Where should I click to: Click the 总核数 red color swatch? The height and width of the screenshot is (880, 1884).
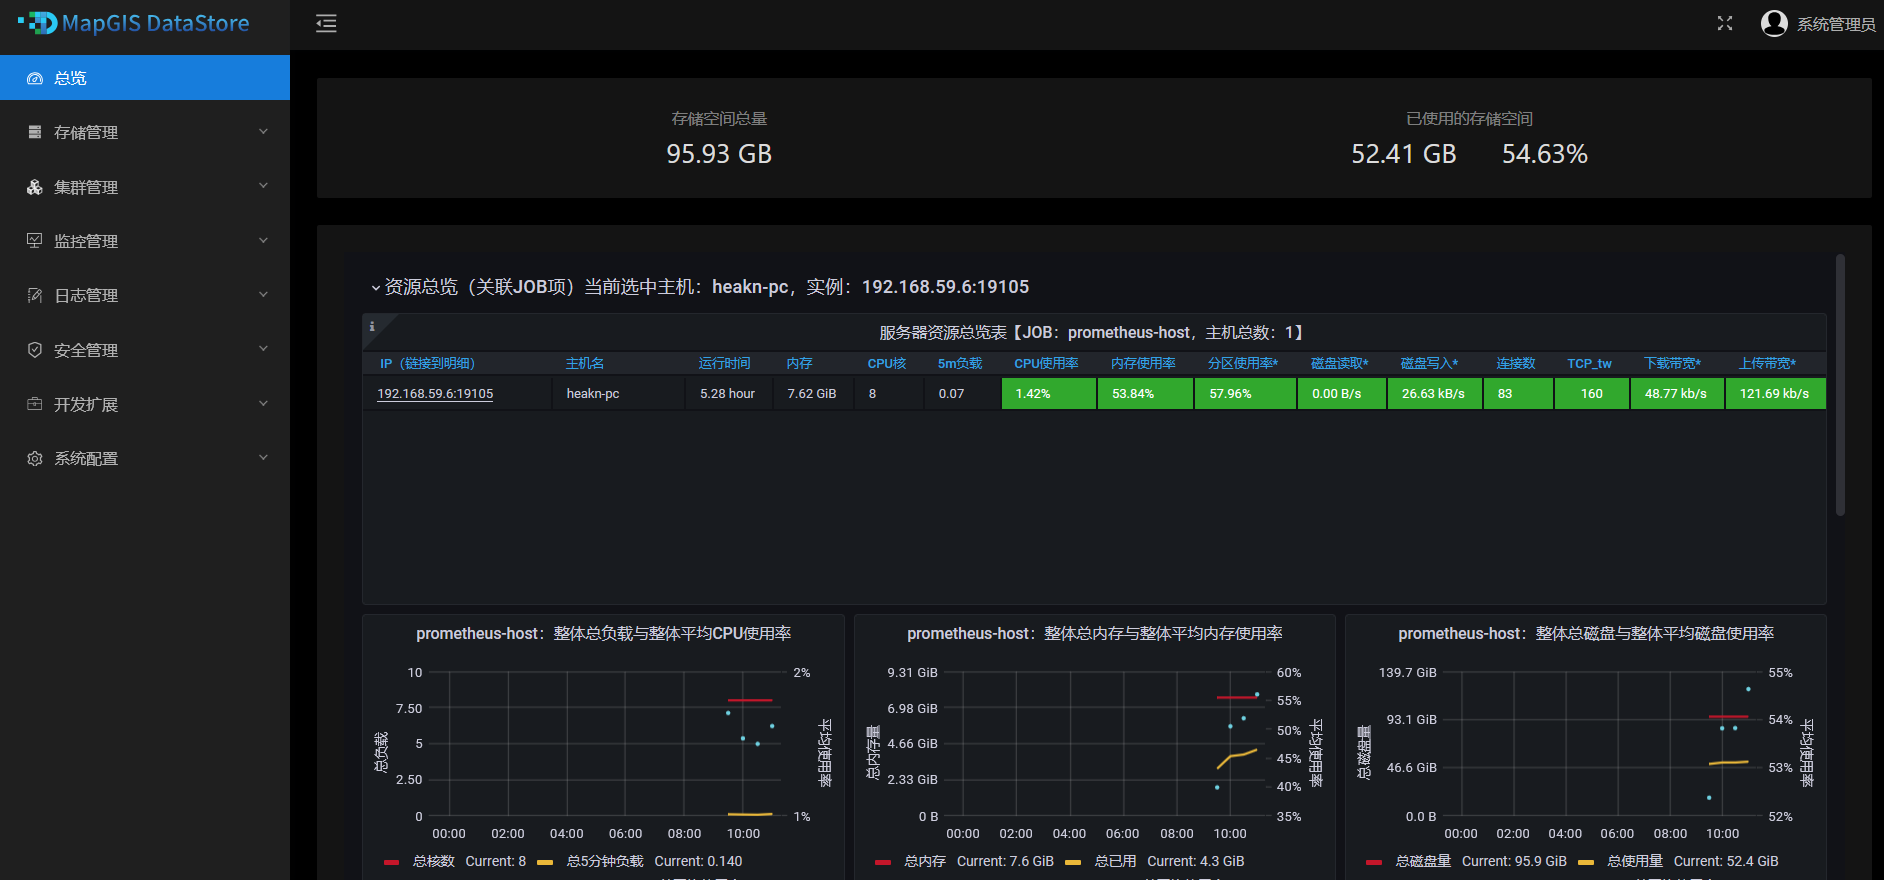click(392, 862)
